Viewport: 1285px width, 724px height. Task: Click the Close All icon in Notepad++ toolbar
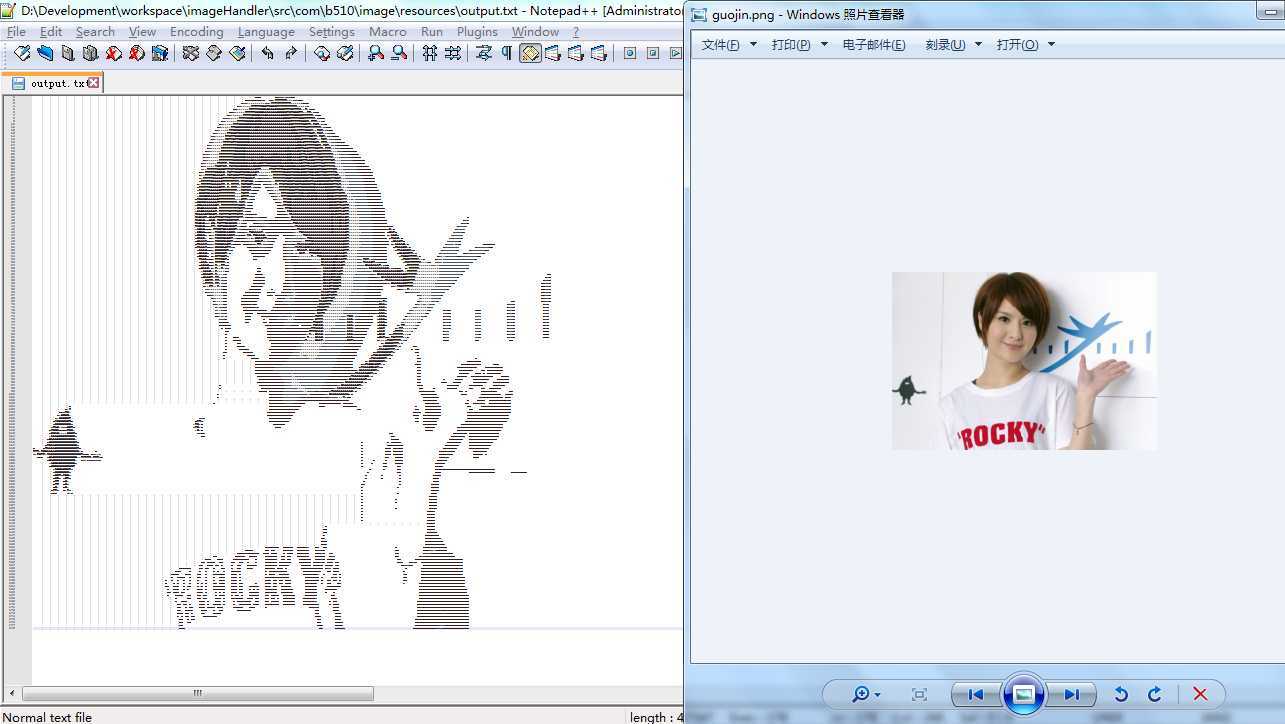tap(136, 53)
